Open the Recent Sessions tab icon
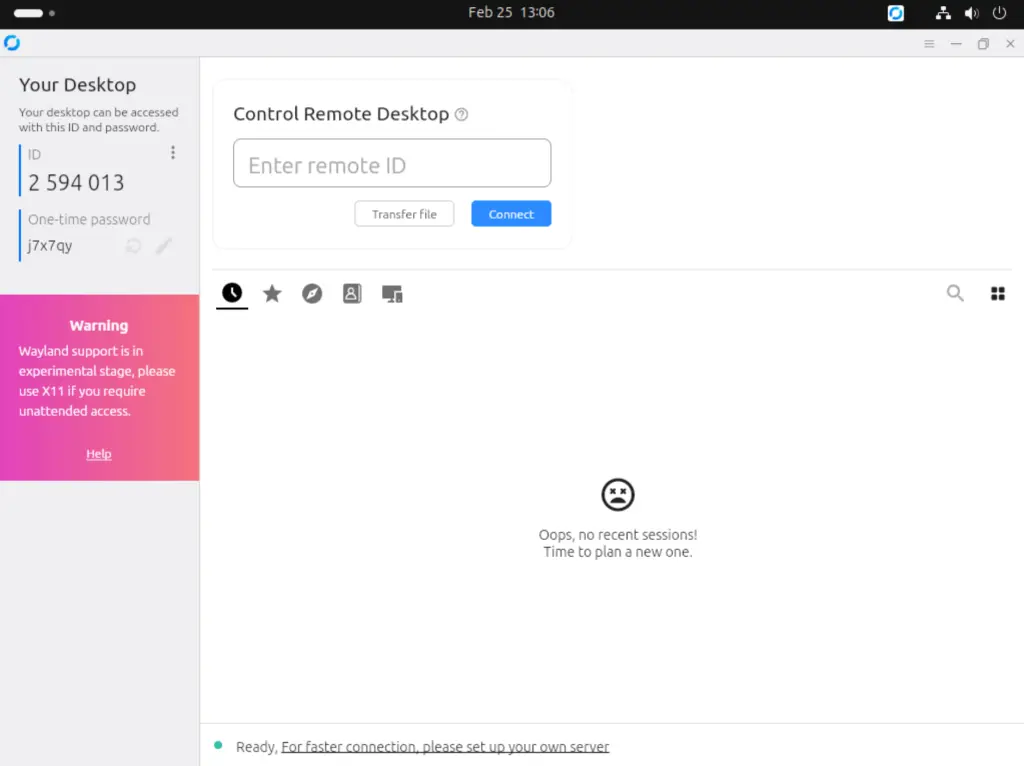Image resolution: width=1024 pixels, height=766 pixels. (x=231, y=293)
